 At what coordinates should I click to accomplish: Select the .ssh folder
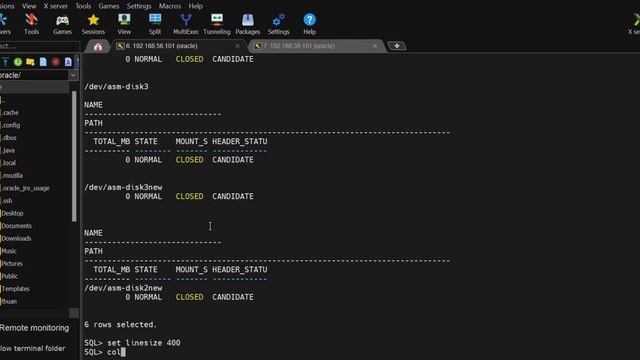click(x=7, y=201)
